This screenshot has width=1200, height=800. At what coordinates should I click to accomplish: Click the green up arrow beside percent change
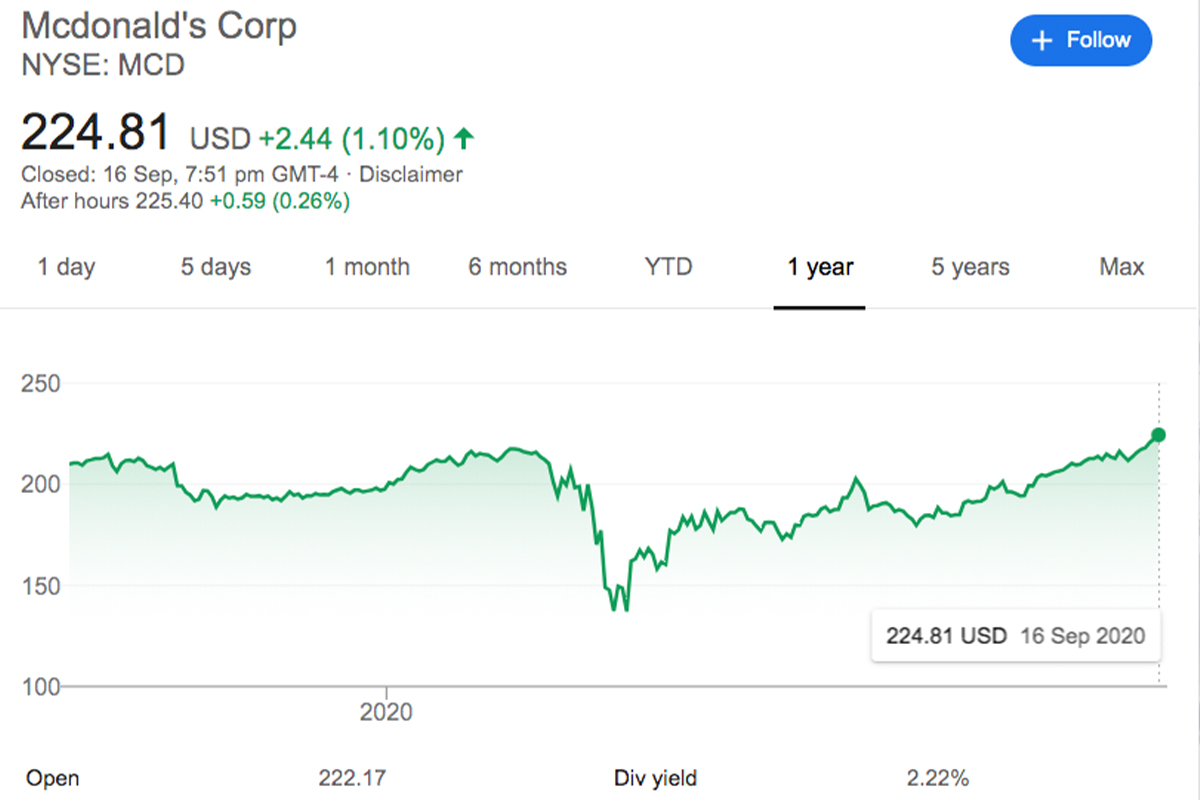pyautogui.click(x=463, y=137)
